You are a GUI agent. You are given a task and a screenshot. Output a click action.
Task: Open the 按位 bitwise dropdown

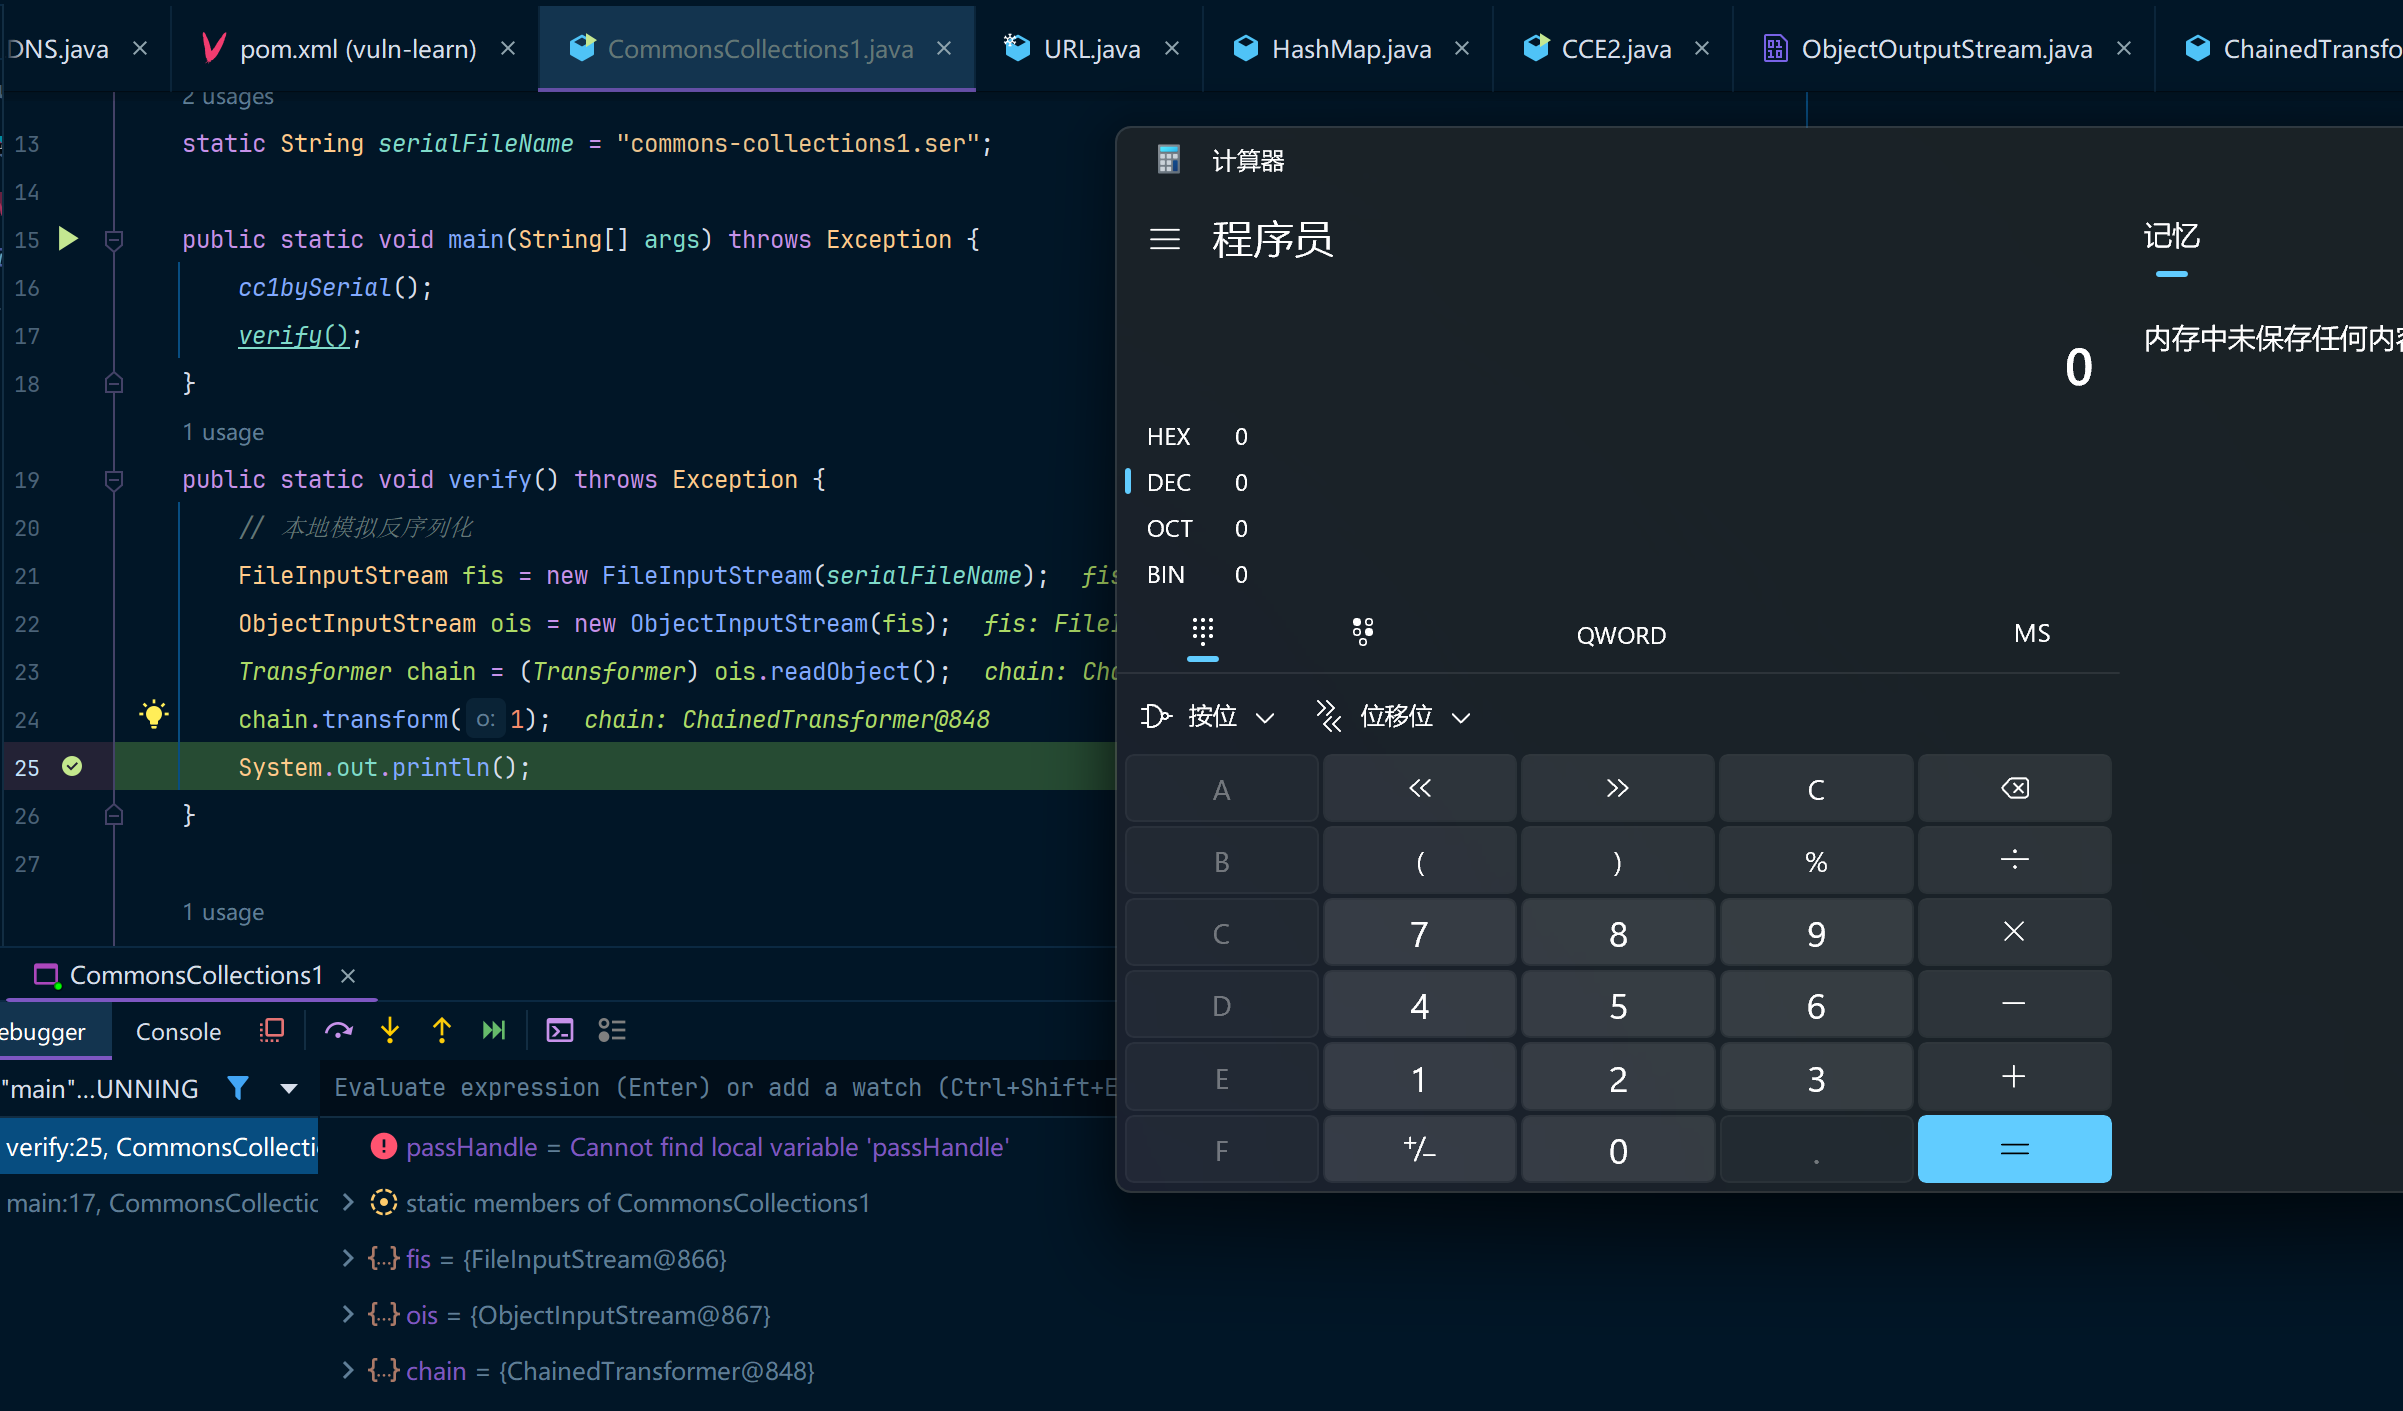pyautogui.click(x=1208, y=716)
